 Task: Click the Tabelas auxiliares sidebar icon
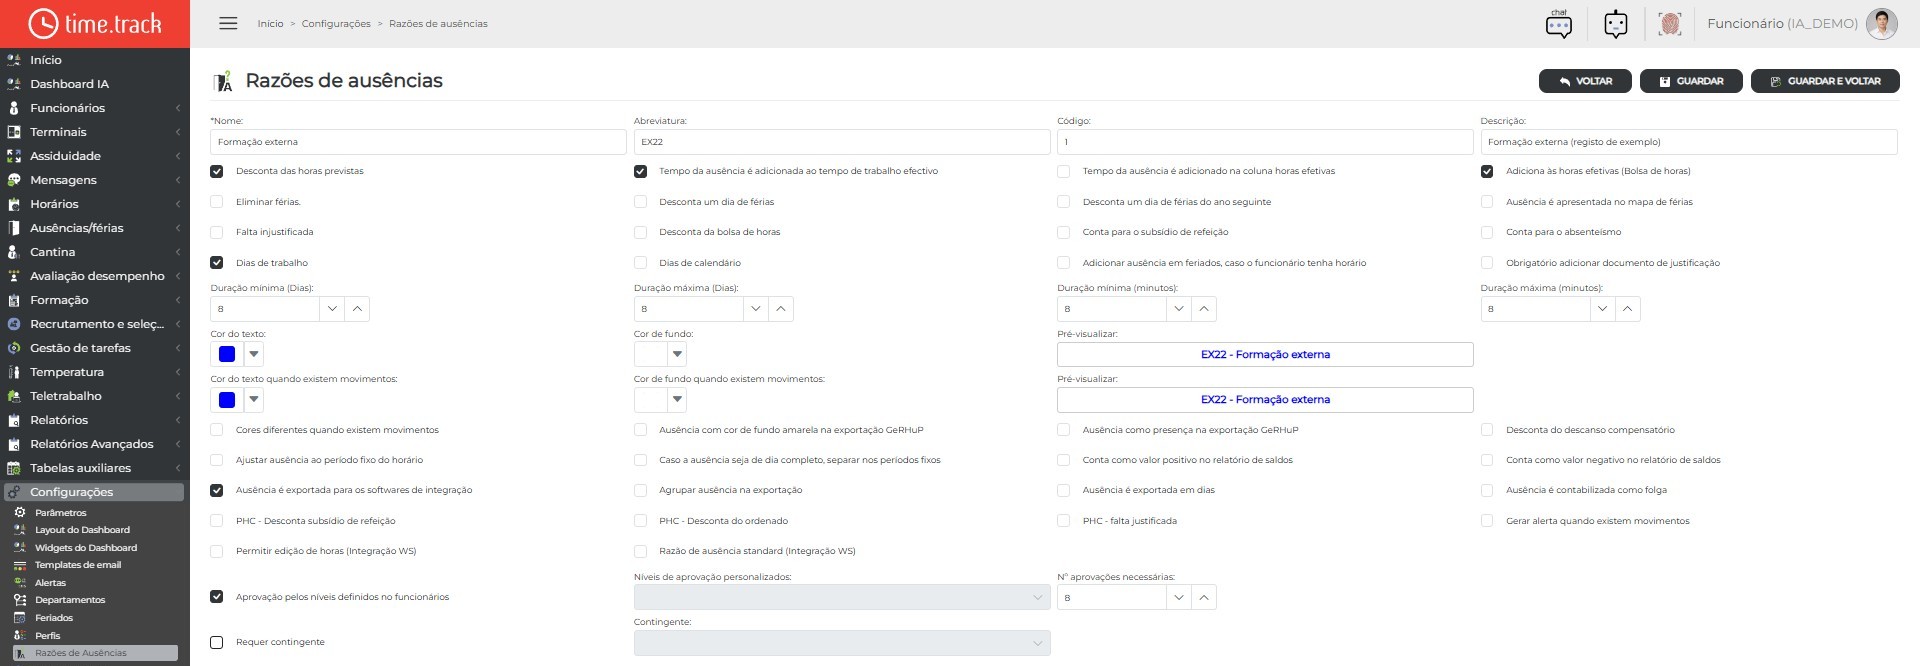click(14, 468)
